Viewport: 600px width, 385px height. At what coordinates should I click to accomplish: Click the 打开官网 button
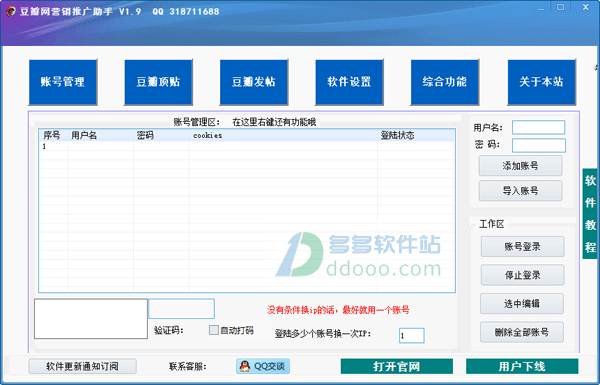coord(397,366)
